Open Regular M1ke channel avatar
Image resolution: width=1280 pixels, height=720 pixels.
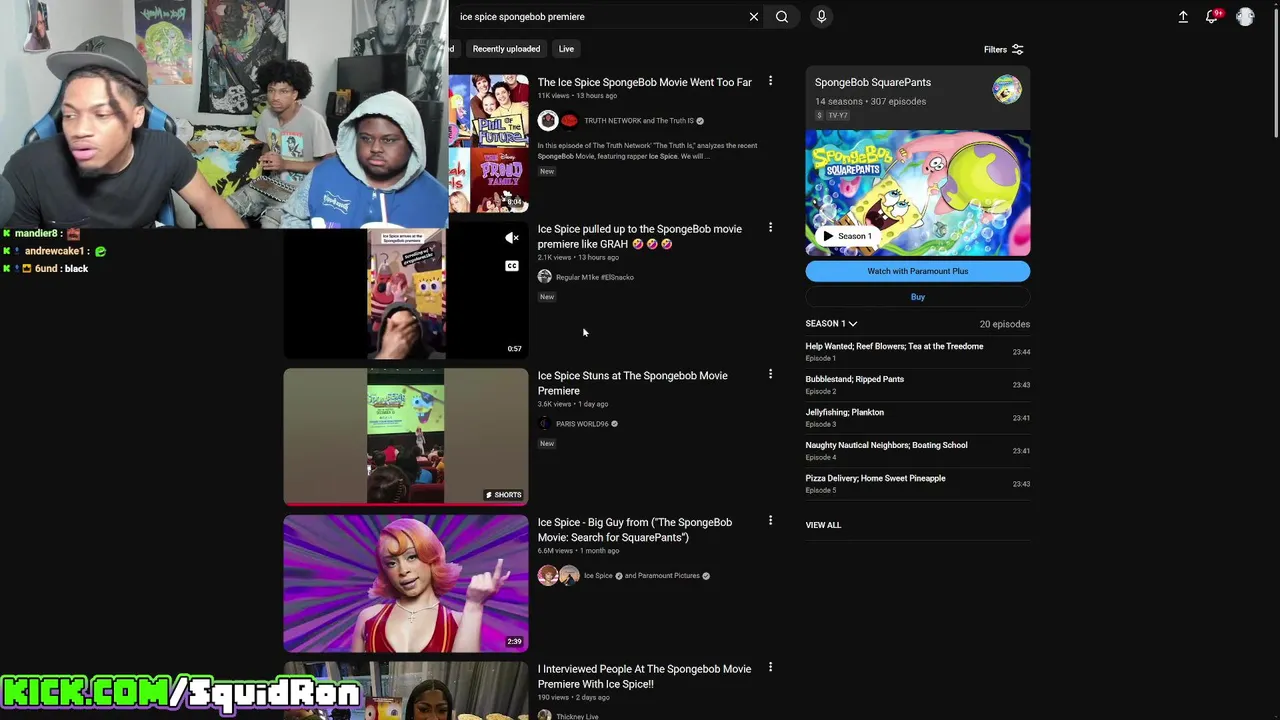545,277
